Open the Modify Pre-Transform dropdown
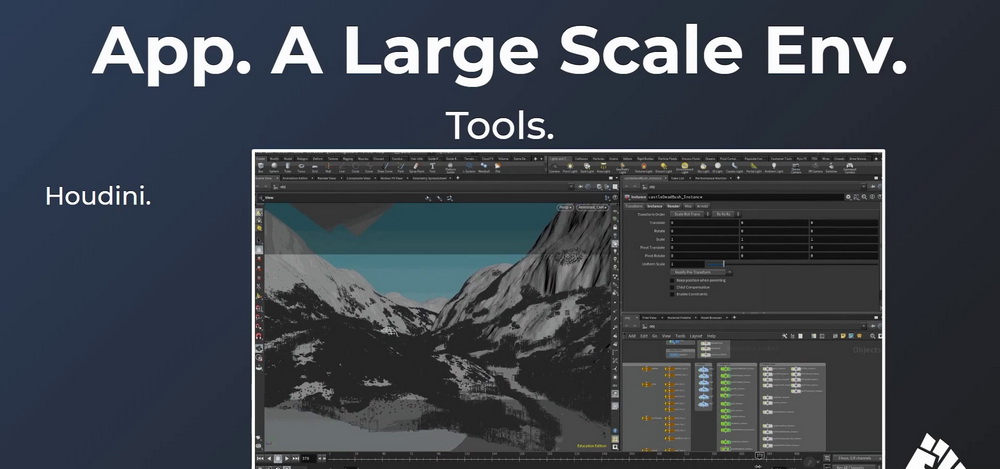 tap(701, 272)
